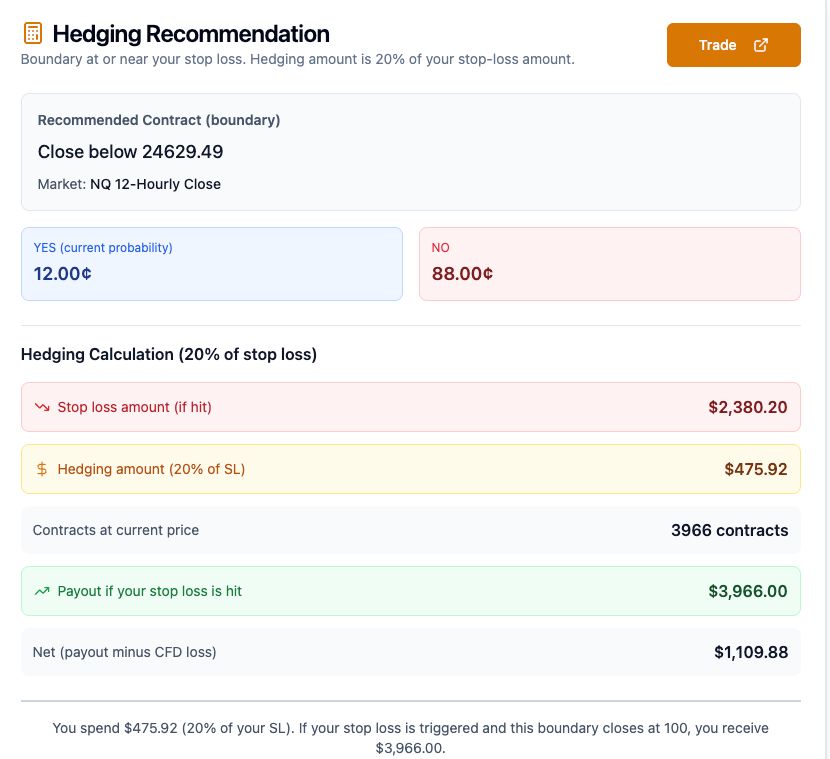This screenshot has width=830, height=759.
Task: Click the Hedging amount 20% of SL row
Action: click(x=410, y=469)
